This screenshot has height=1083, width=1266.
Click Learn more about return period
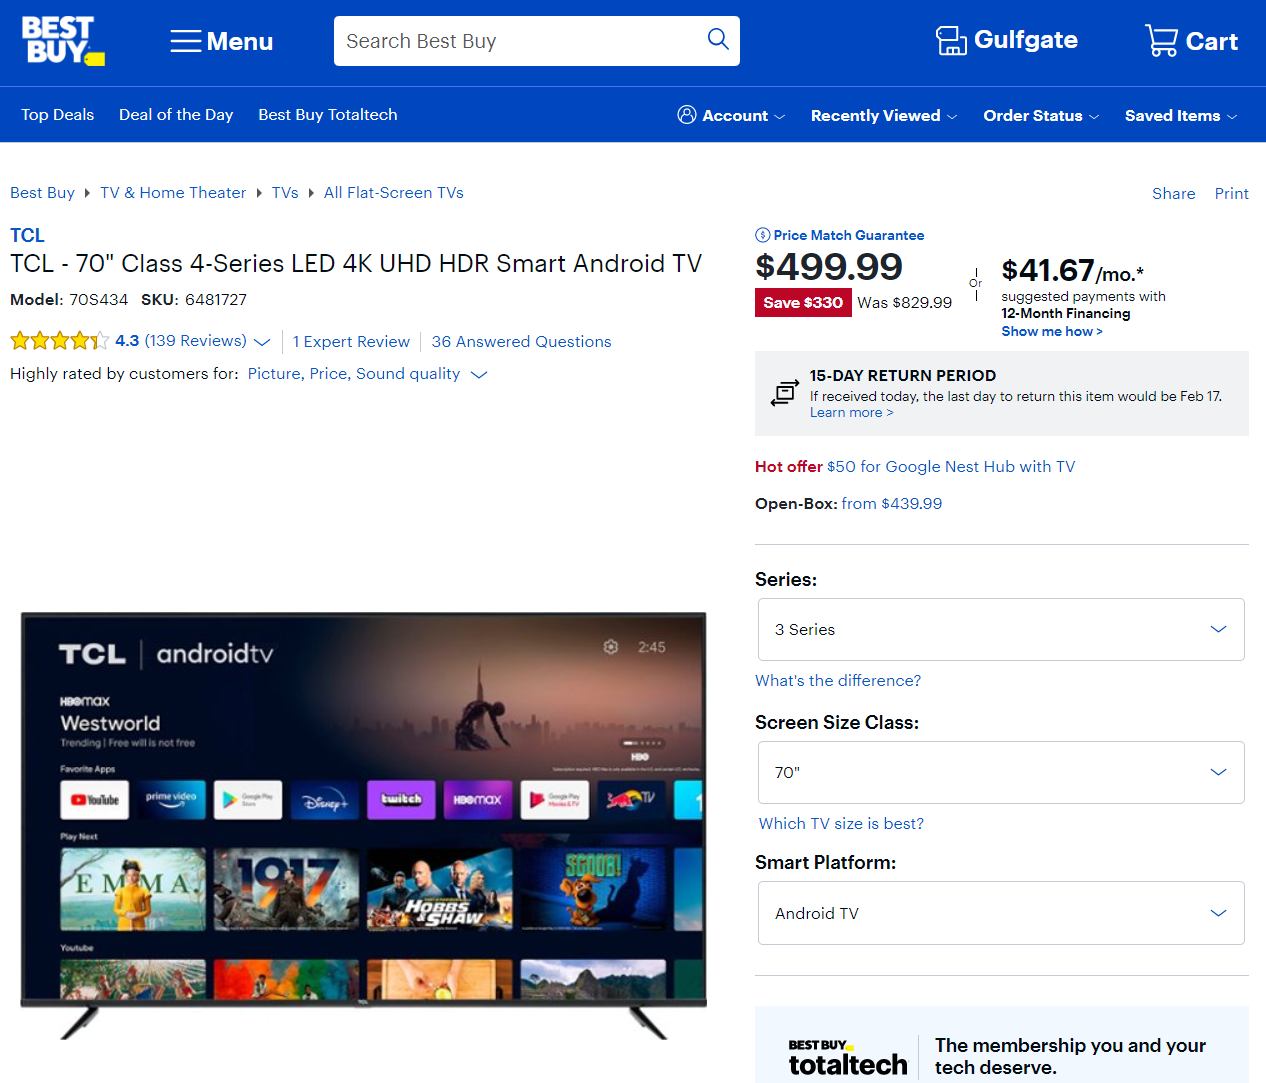(851, 413)
